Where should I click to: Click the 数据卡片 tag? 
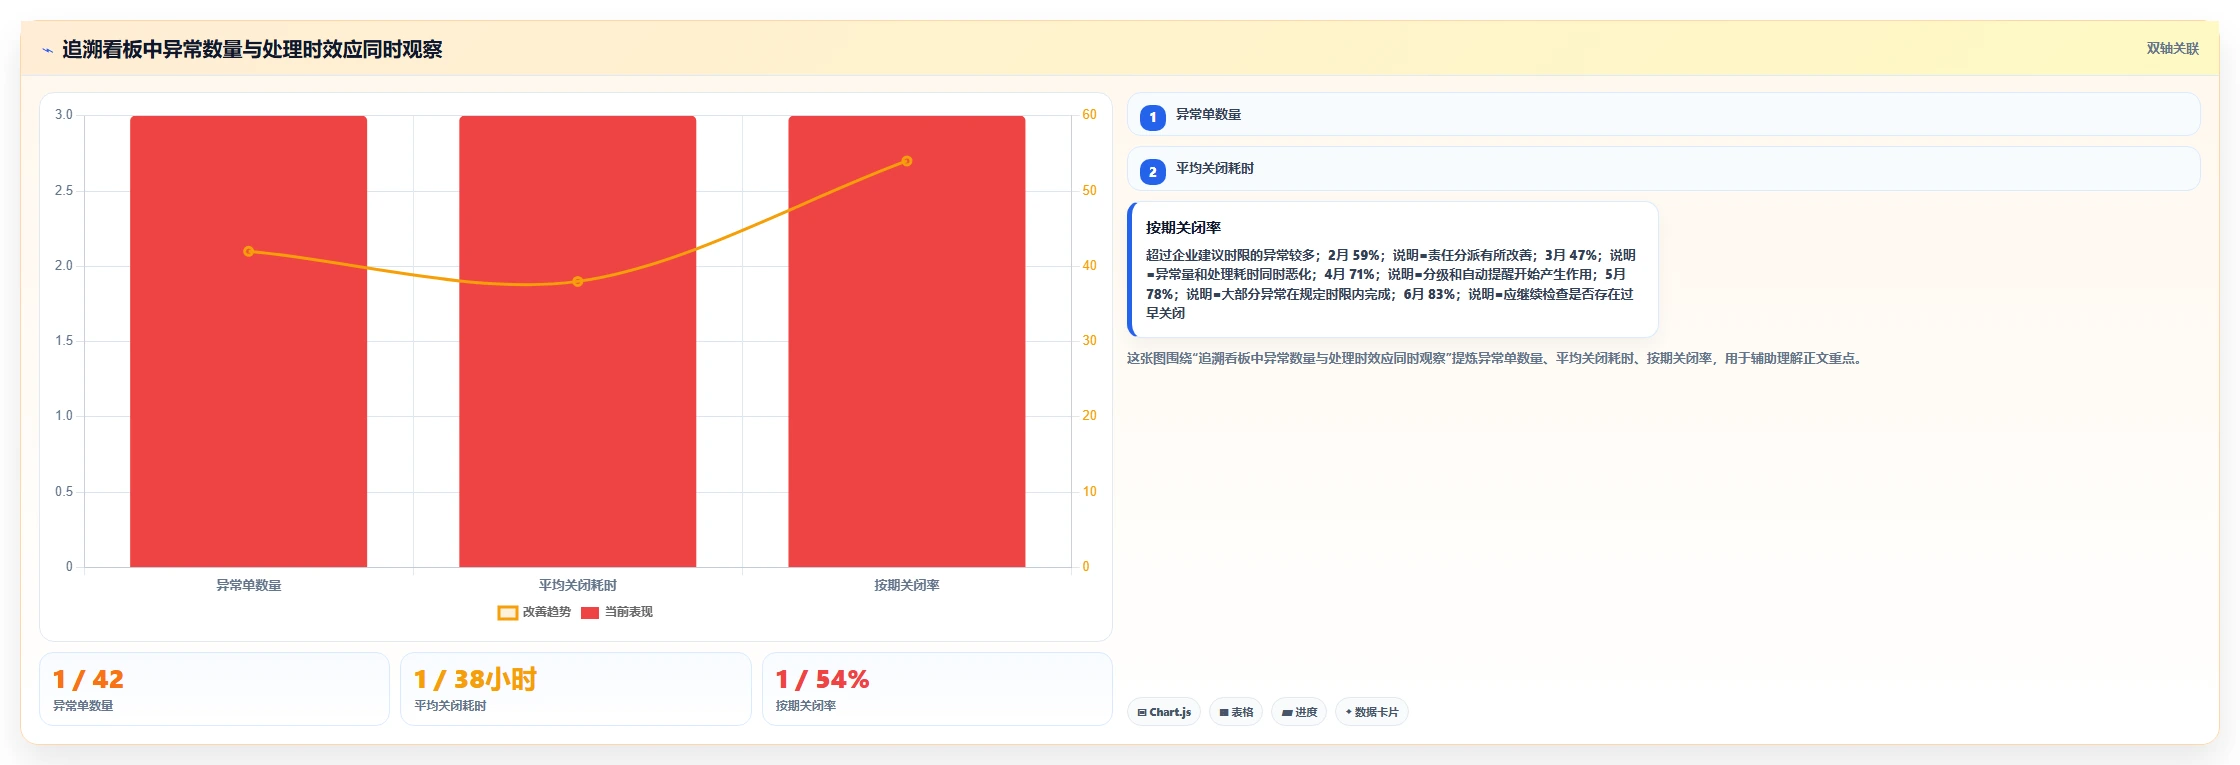click(1371, 712)
